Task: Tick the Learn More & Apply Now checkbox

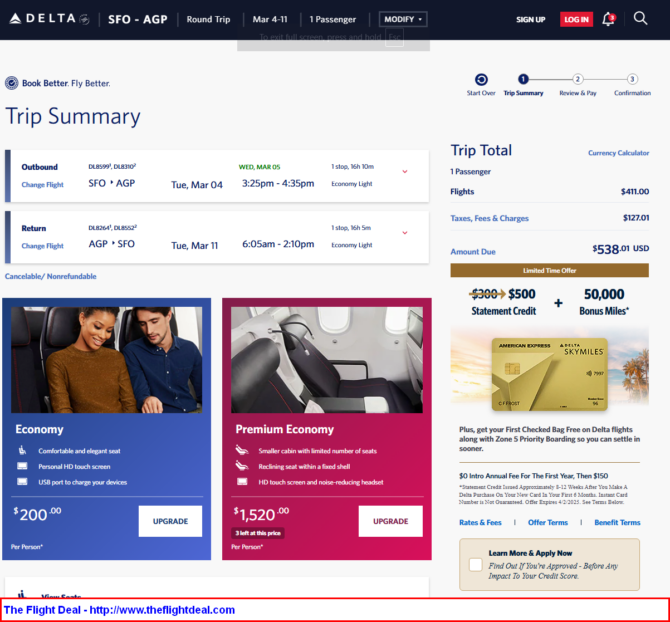Action: [475, 565]
